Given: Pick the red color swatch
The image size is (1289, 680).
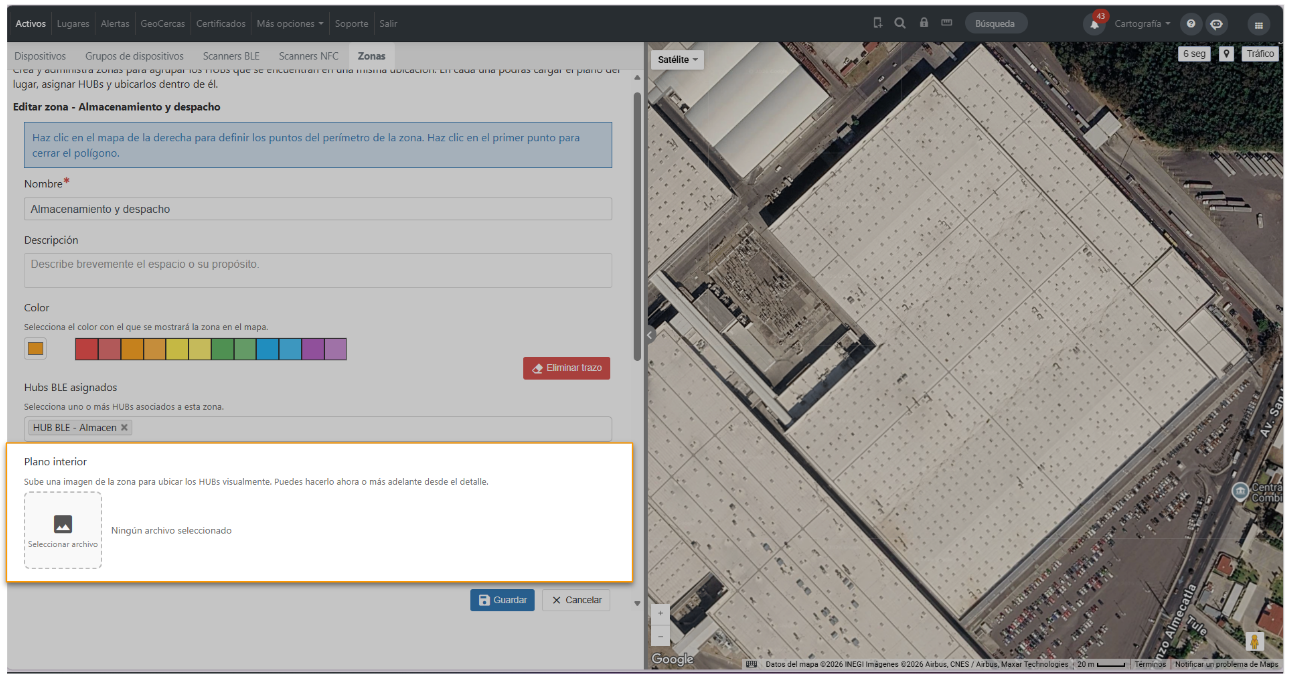Looking at the screenshot, I should click(86, 349).
